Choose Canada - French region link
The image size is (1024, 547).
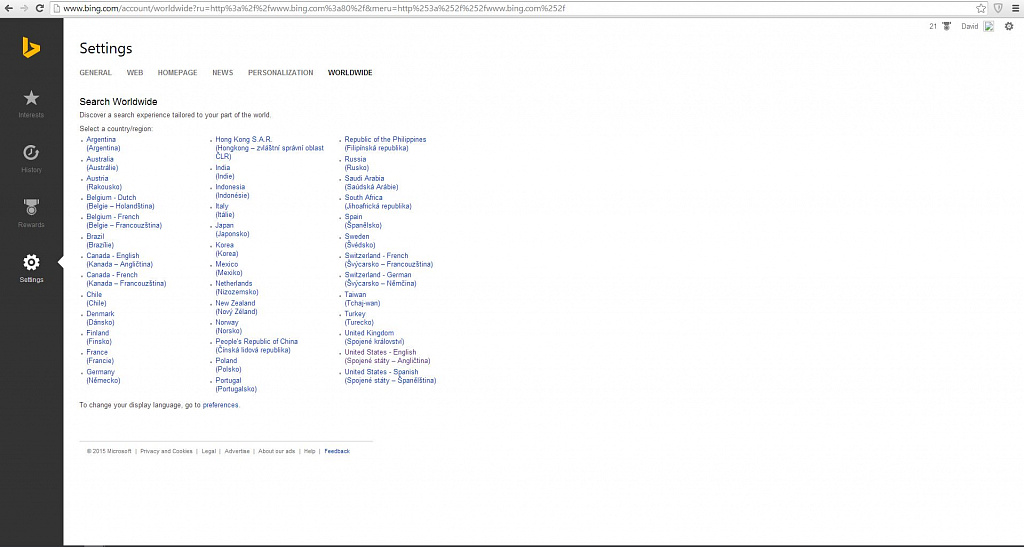coord(126,279)
